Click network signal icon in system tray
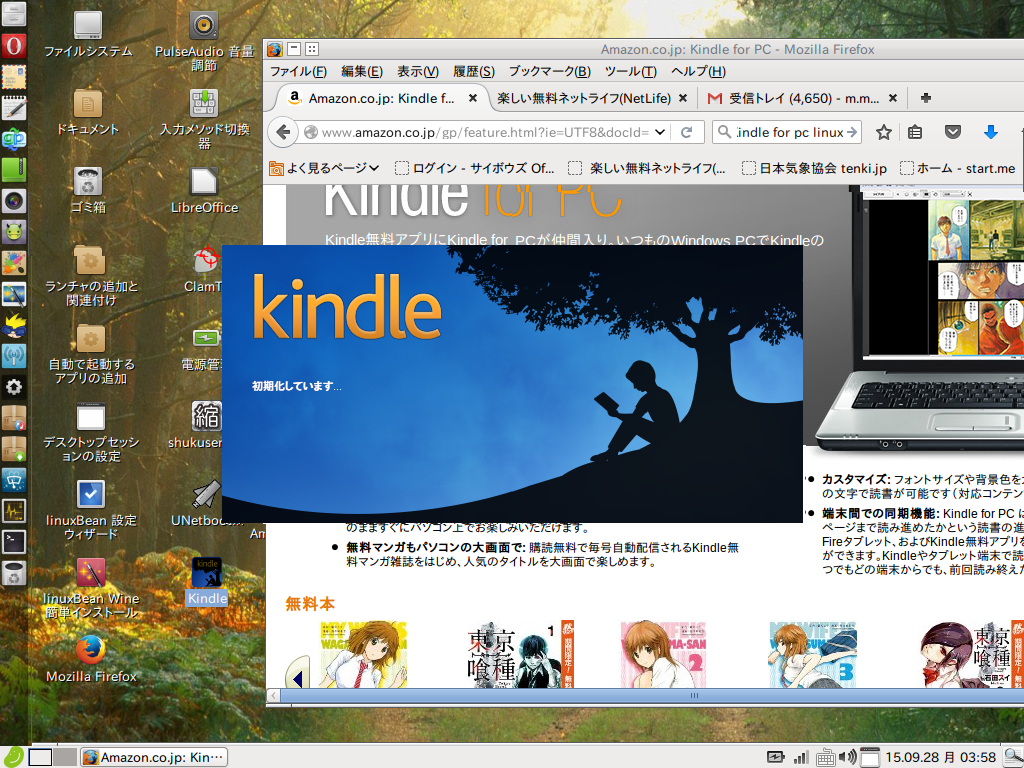1024x768 pixels. tap(801, 757)
